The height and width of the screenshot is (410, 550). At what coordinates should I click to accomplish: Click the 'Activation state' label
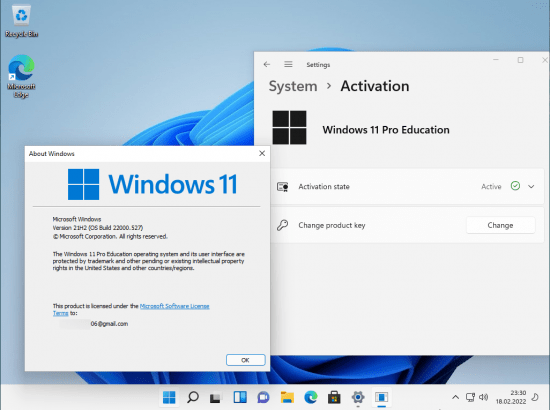click(324, 187)
